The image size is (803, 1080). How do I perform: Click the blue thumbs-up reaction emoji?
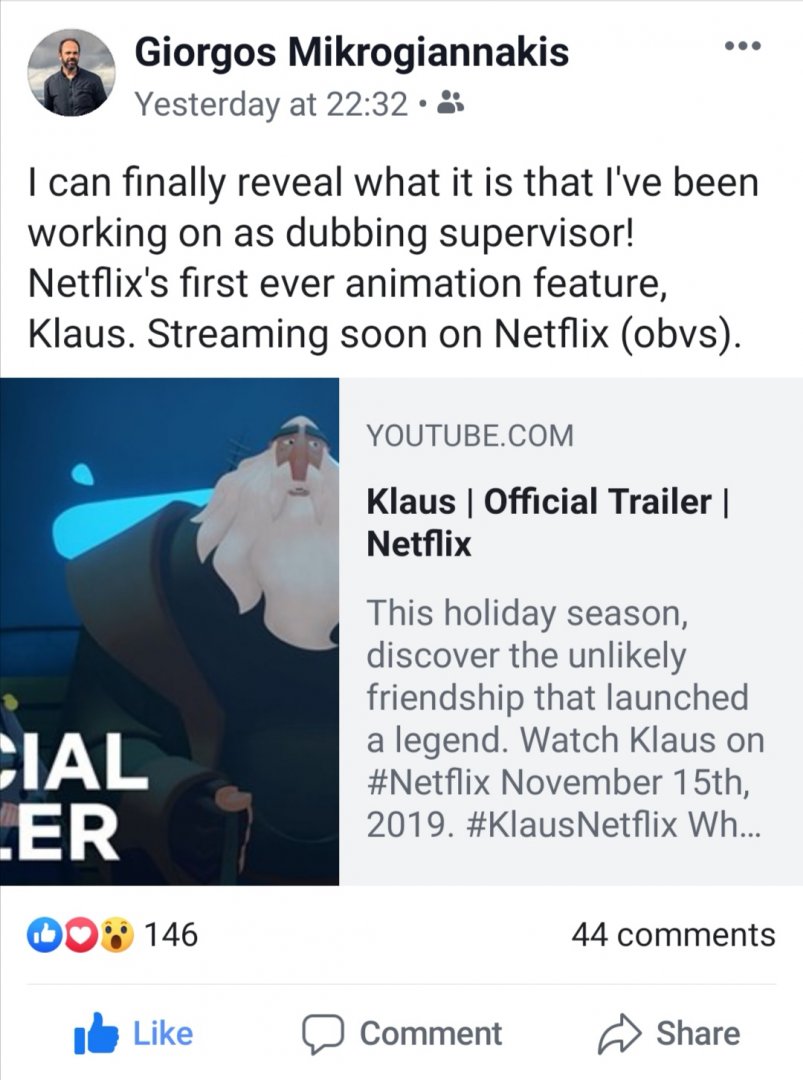coord(43,935)
